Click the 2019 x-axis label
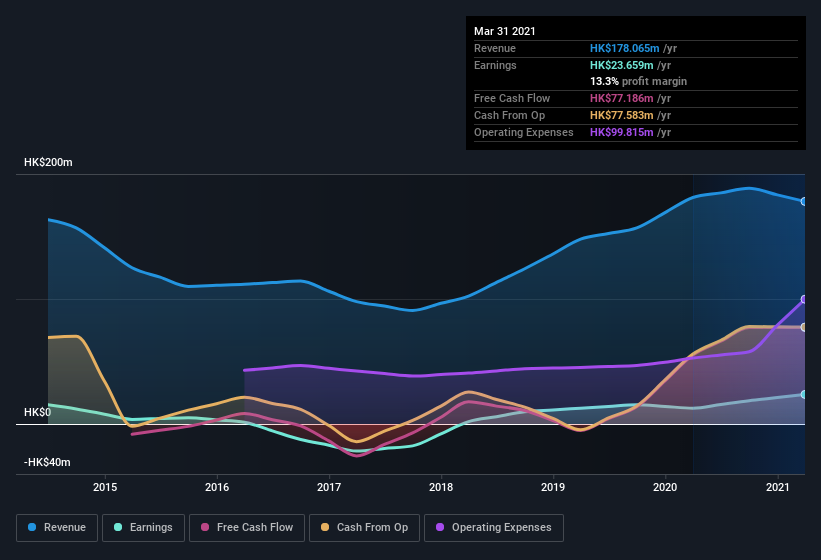Viewport: 821px width, 560px height. pos(553,487)
